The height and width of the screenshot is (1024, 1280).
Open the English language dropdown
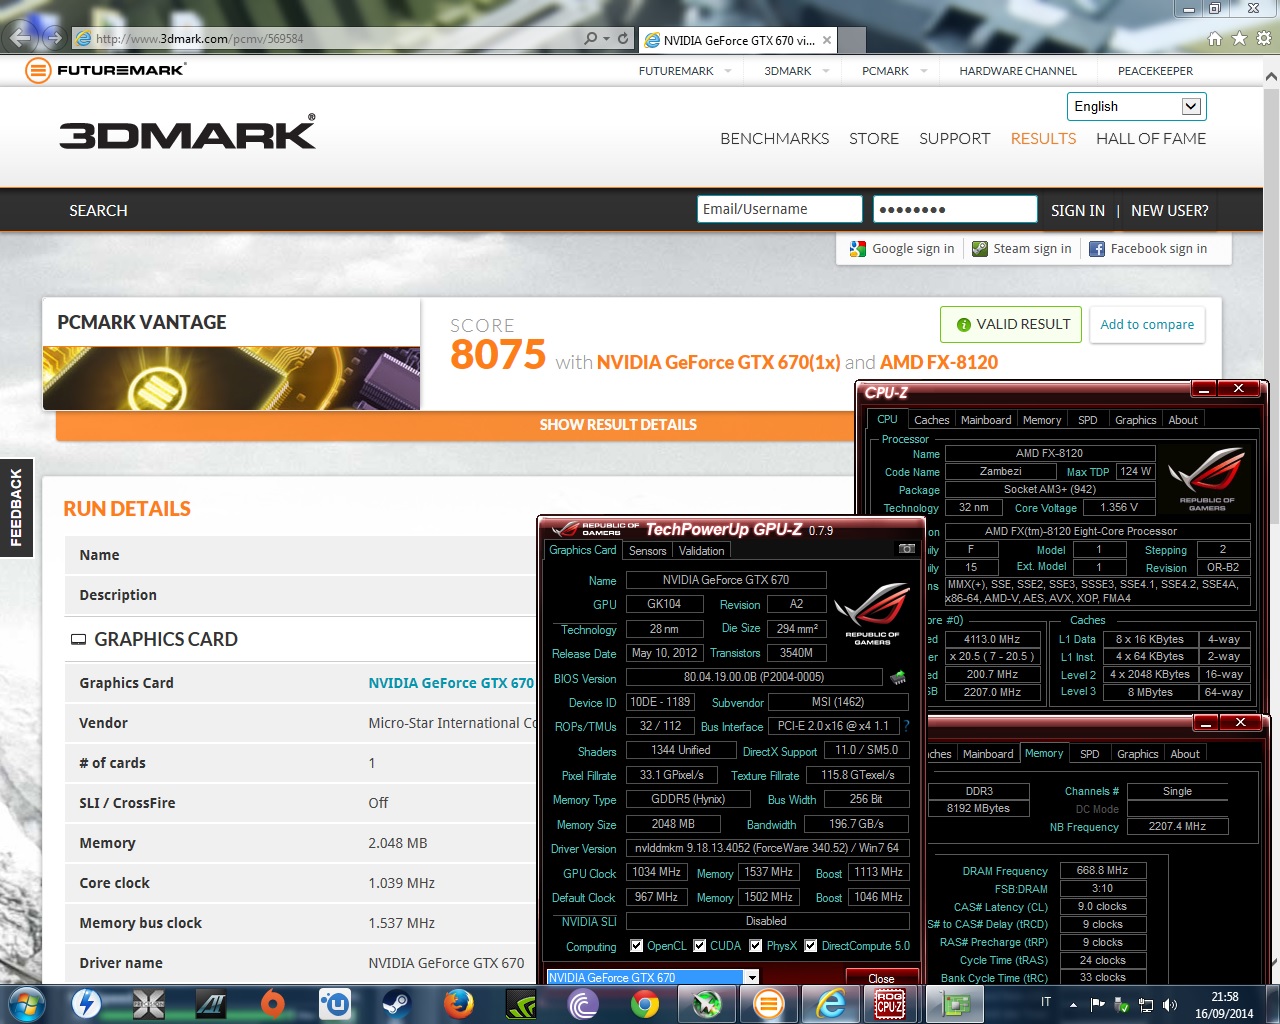tap(1137, 106)
